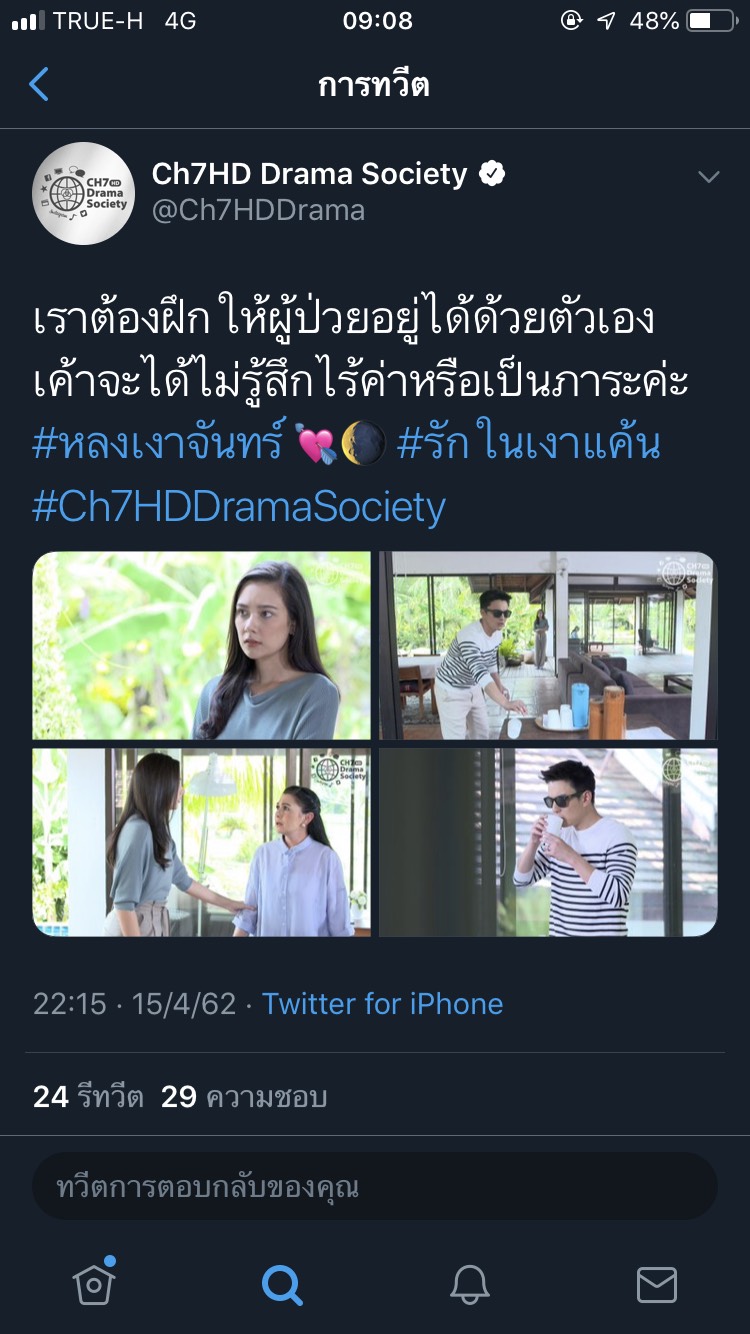750x1334 pixels.
Task: Open photo of two women talking
Action: pyautogui.click(x=201, y=842)
